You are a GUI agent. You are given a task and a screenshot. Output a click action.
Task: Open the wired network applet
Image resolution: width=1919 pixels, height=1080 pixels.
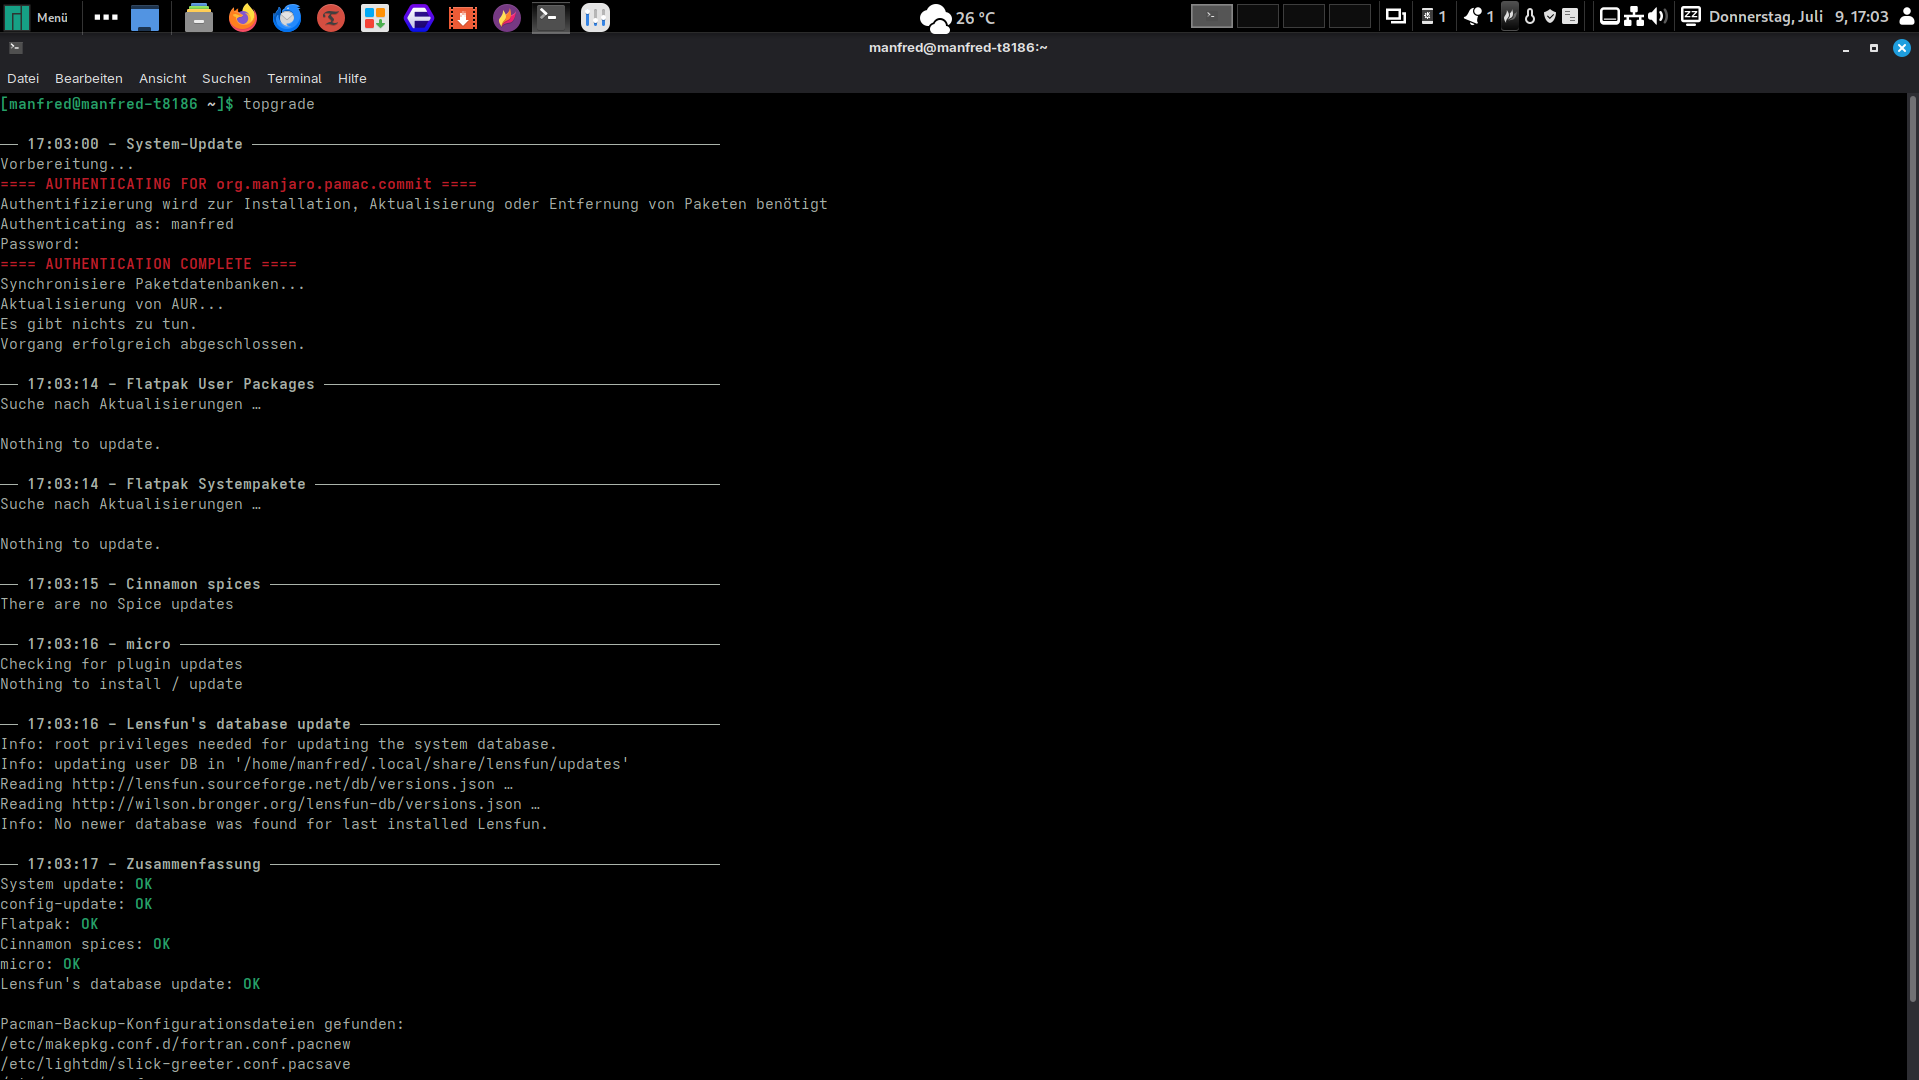[x=1634, y=16]
